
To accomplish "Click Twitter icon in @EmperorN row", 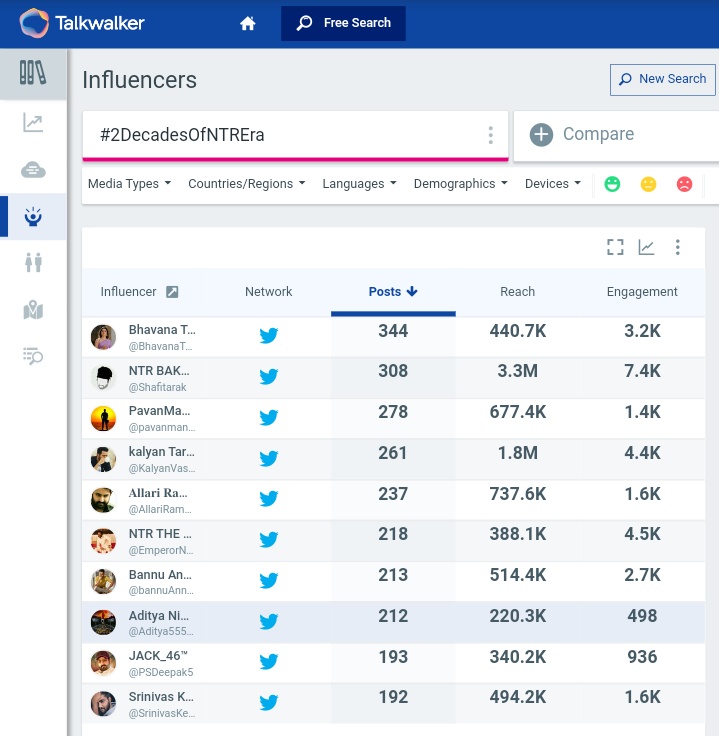I will (x=268, y=539).
